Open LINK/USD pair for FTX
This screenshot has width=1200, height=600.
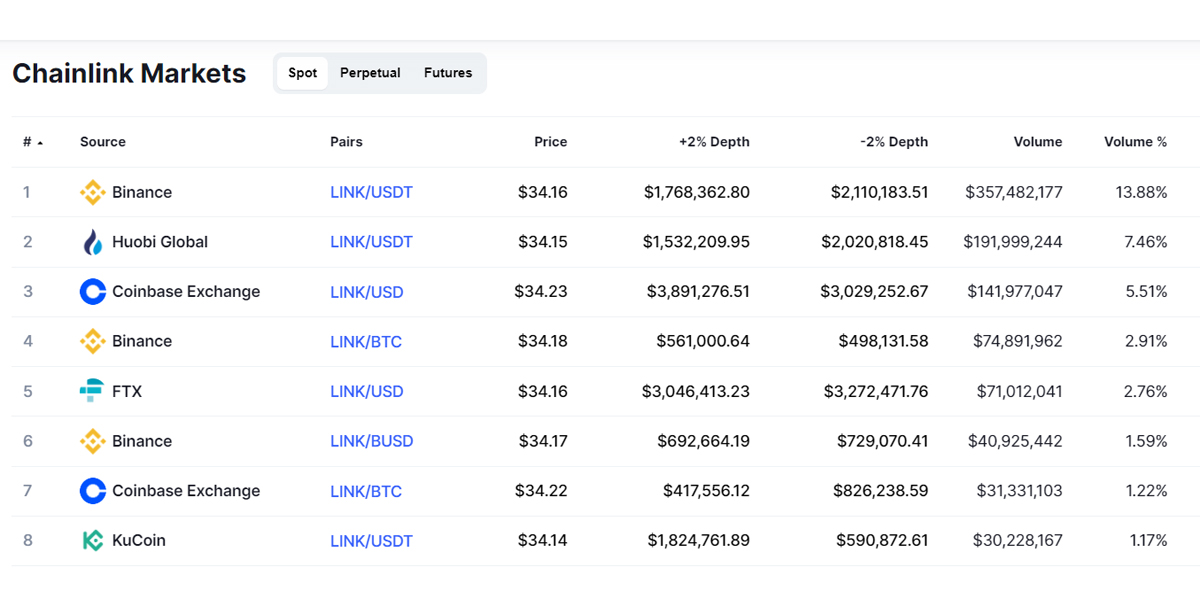[x=367, y=391]
